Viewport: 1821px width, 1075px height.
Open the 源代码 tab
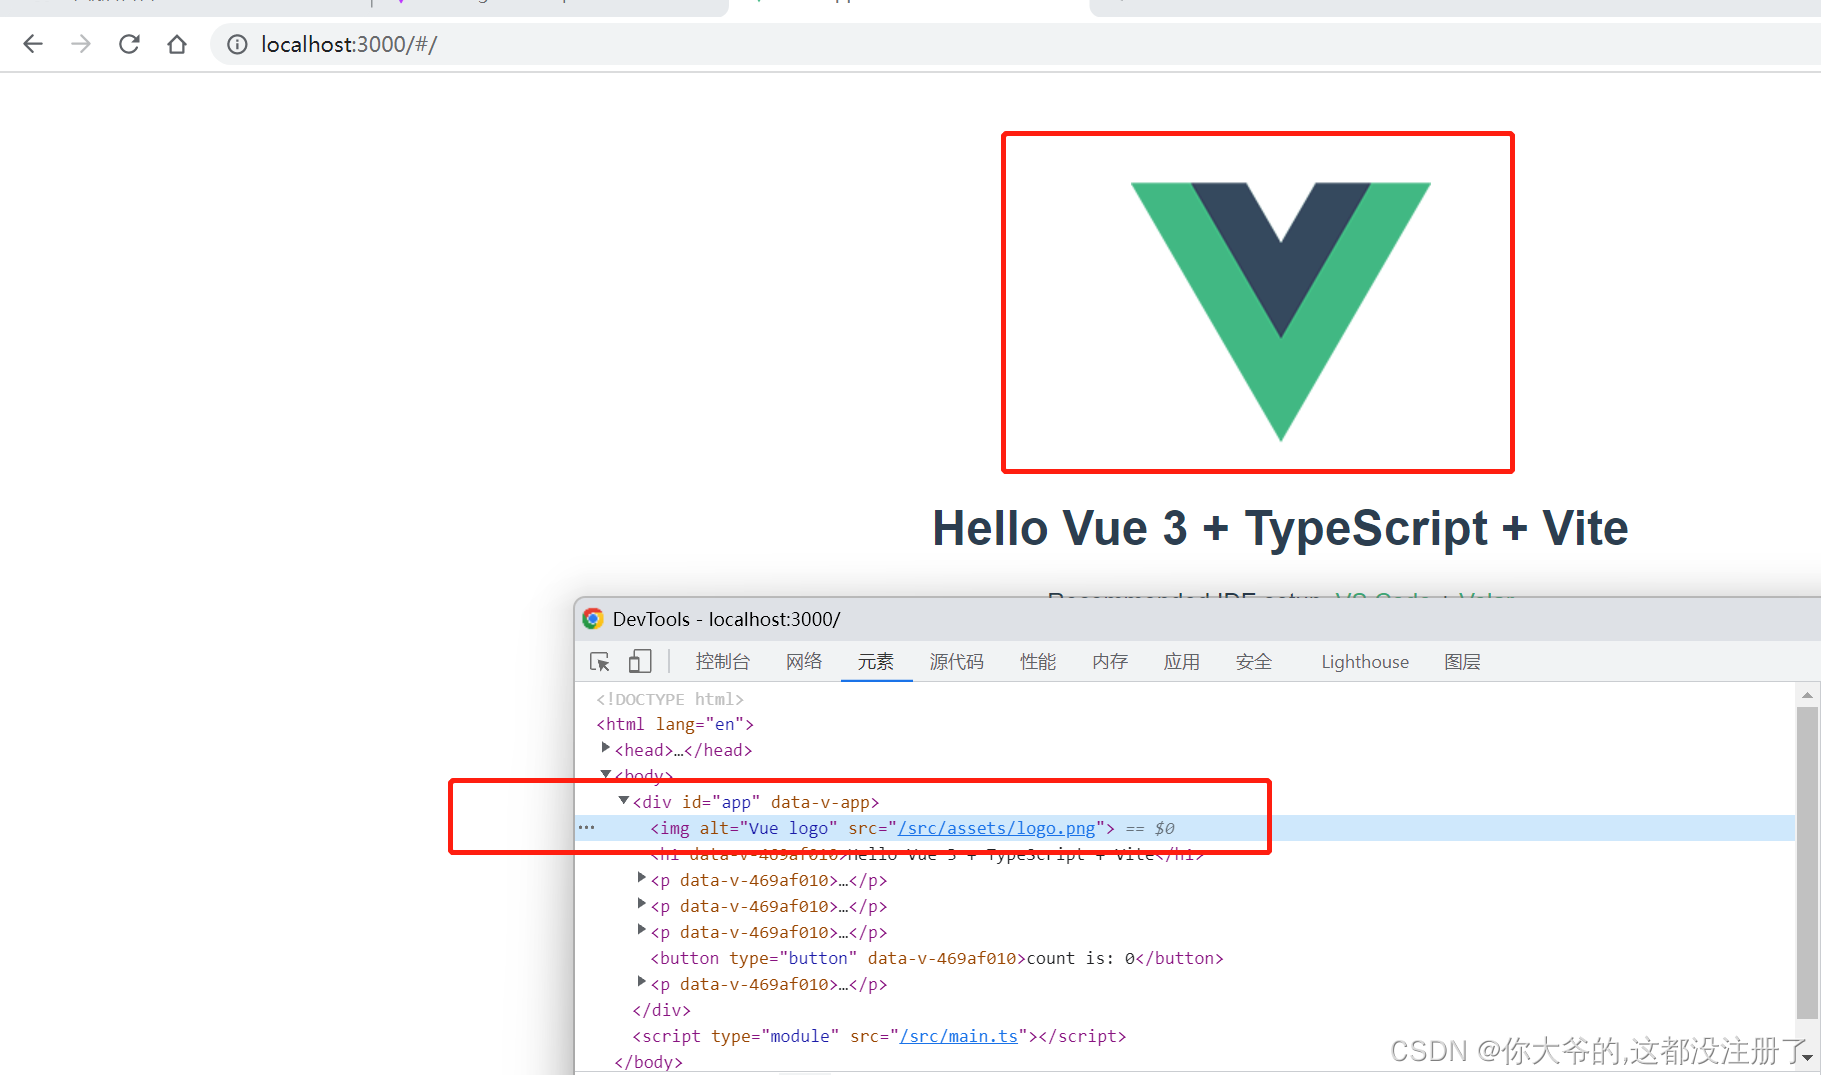(957, 662)
